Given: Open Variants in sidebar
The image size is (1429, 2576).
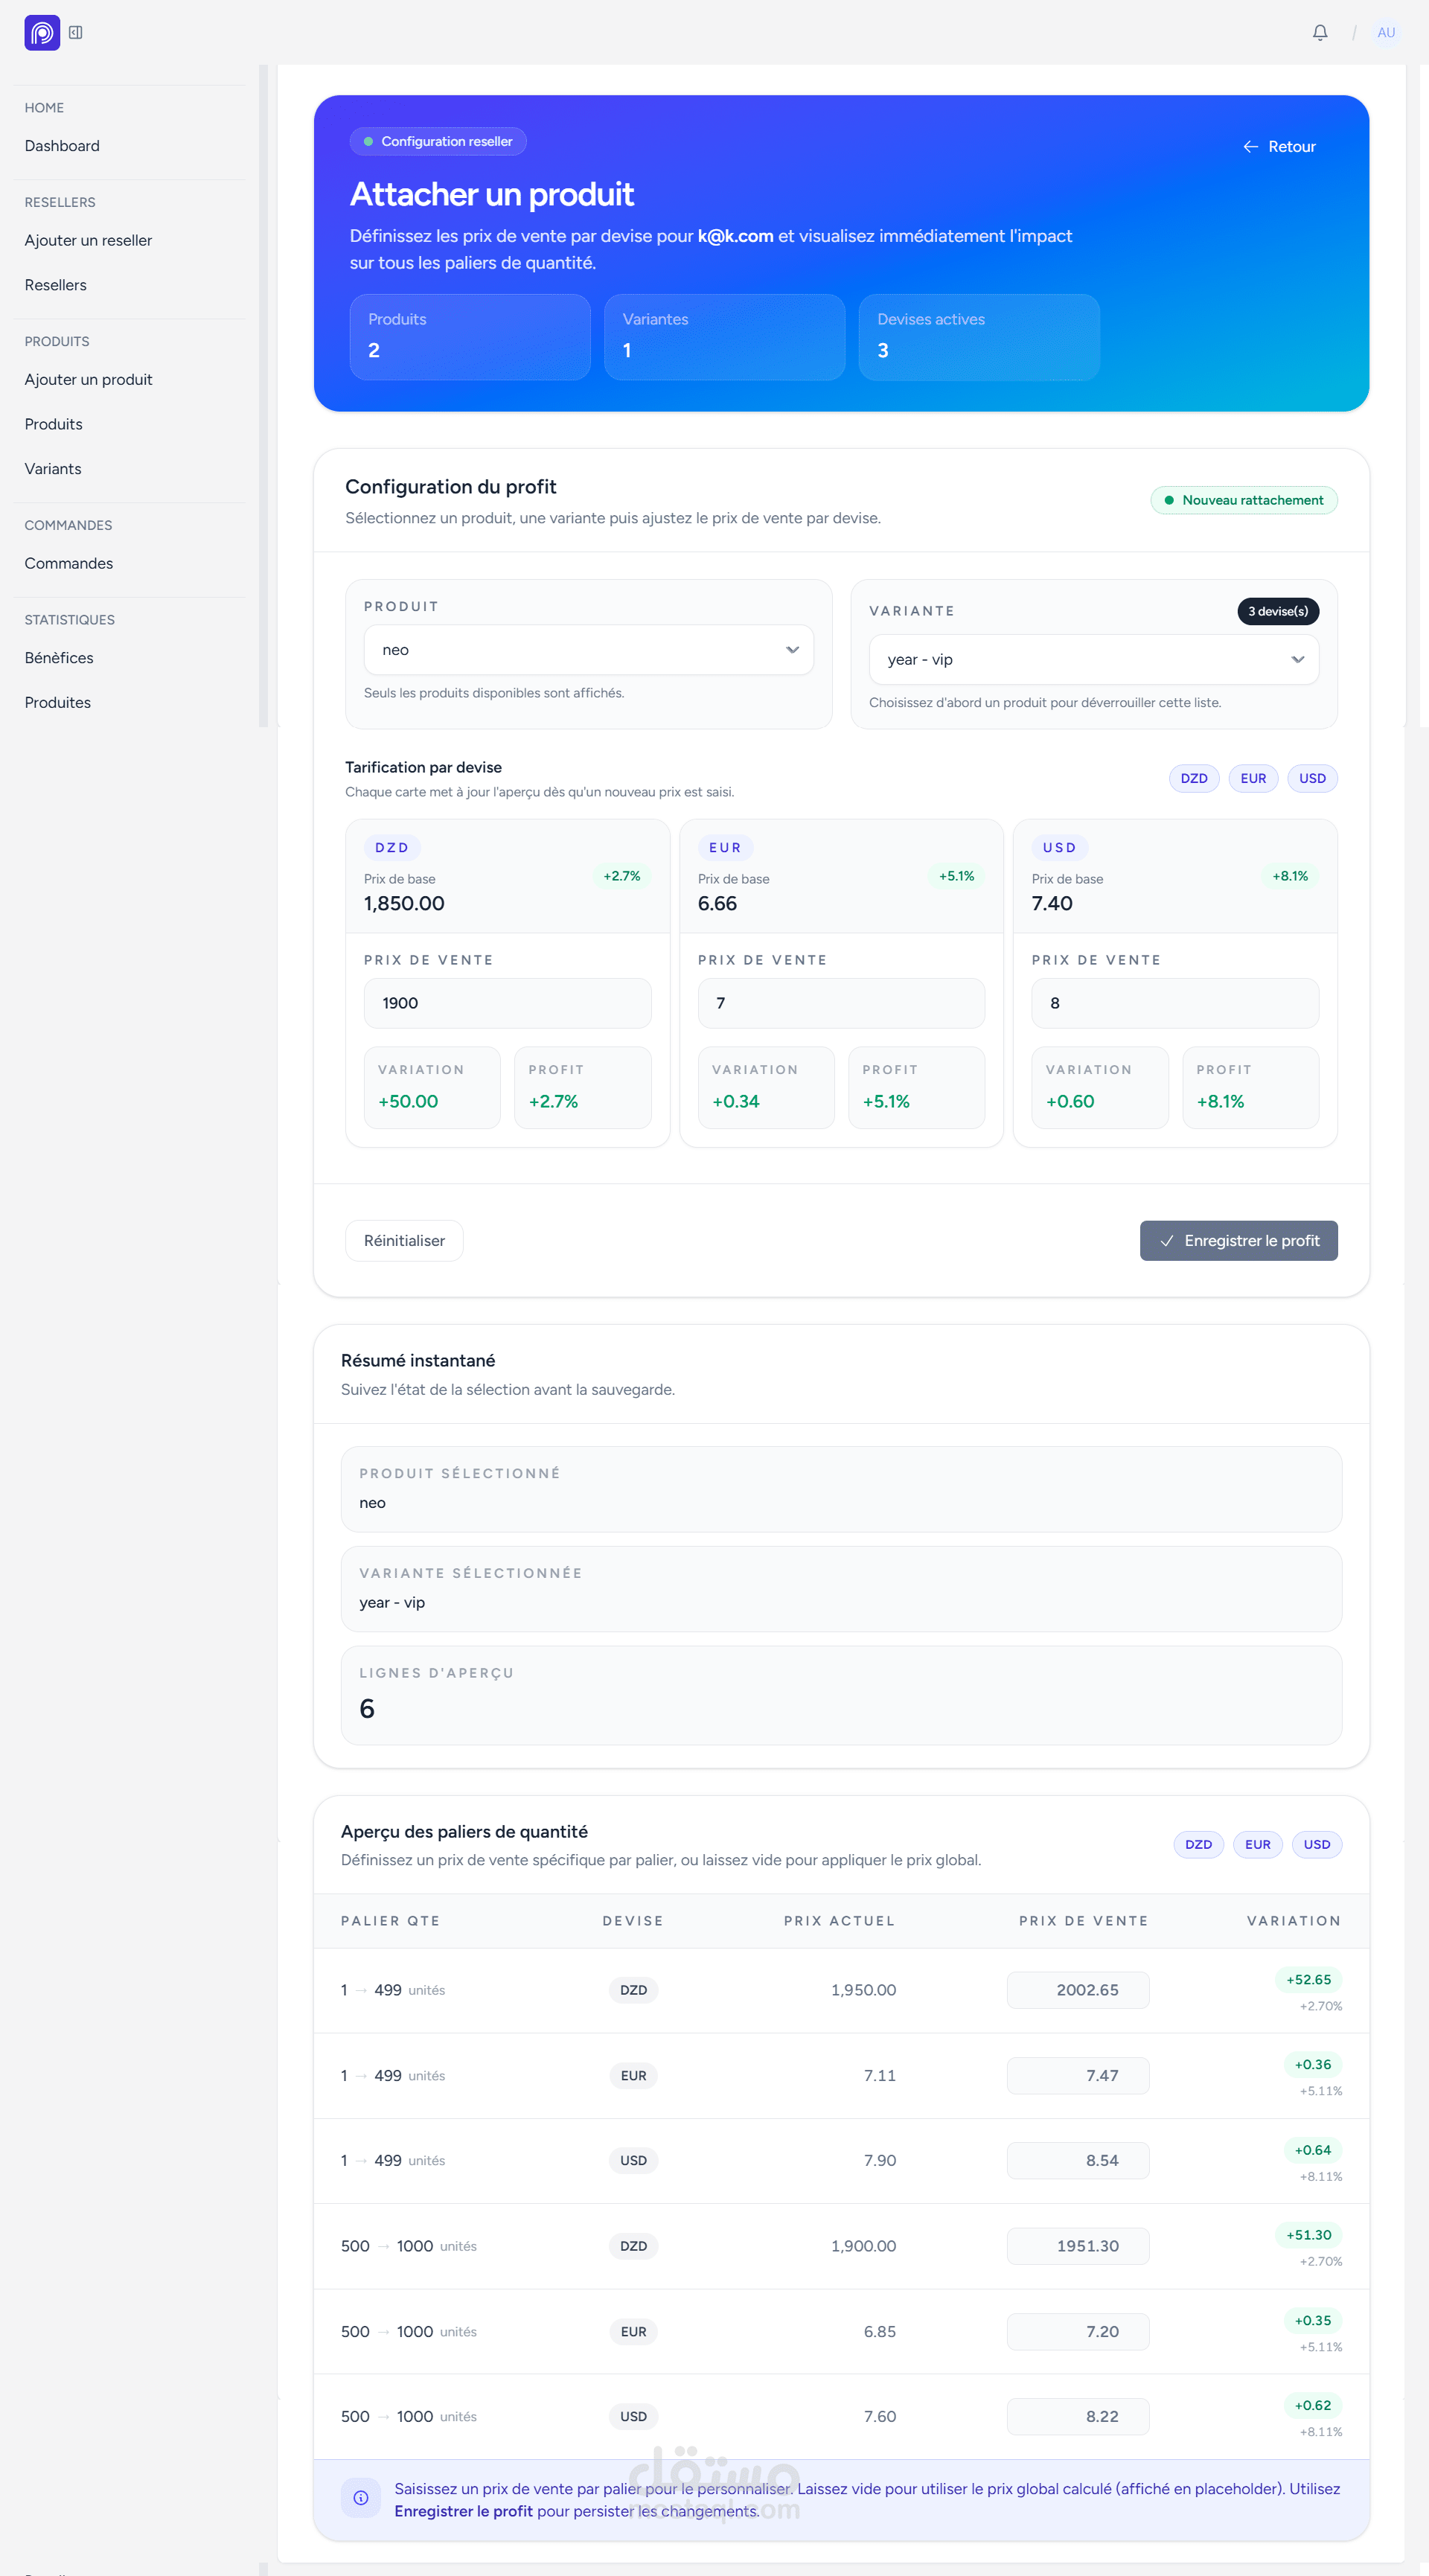Looking at the screenshot, I should point(53,469).
